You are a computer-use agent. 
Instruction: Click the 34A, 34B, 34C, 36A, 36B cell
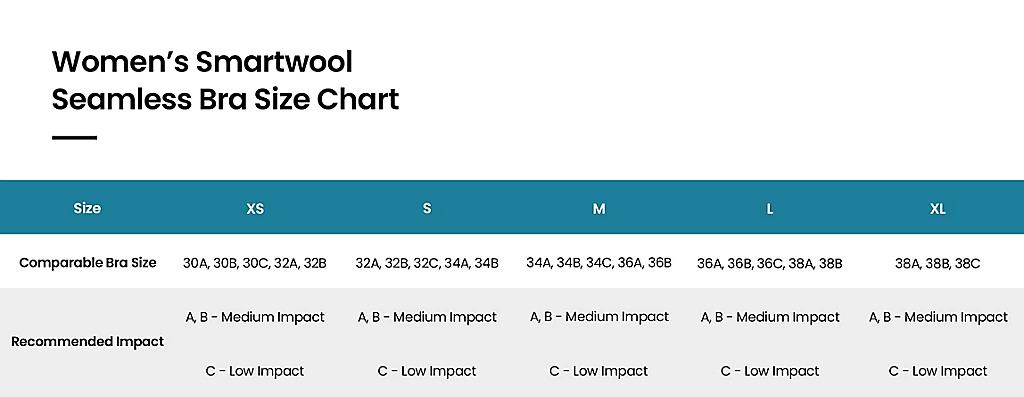[x=599, y=262]
